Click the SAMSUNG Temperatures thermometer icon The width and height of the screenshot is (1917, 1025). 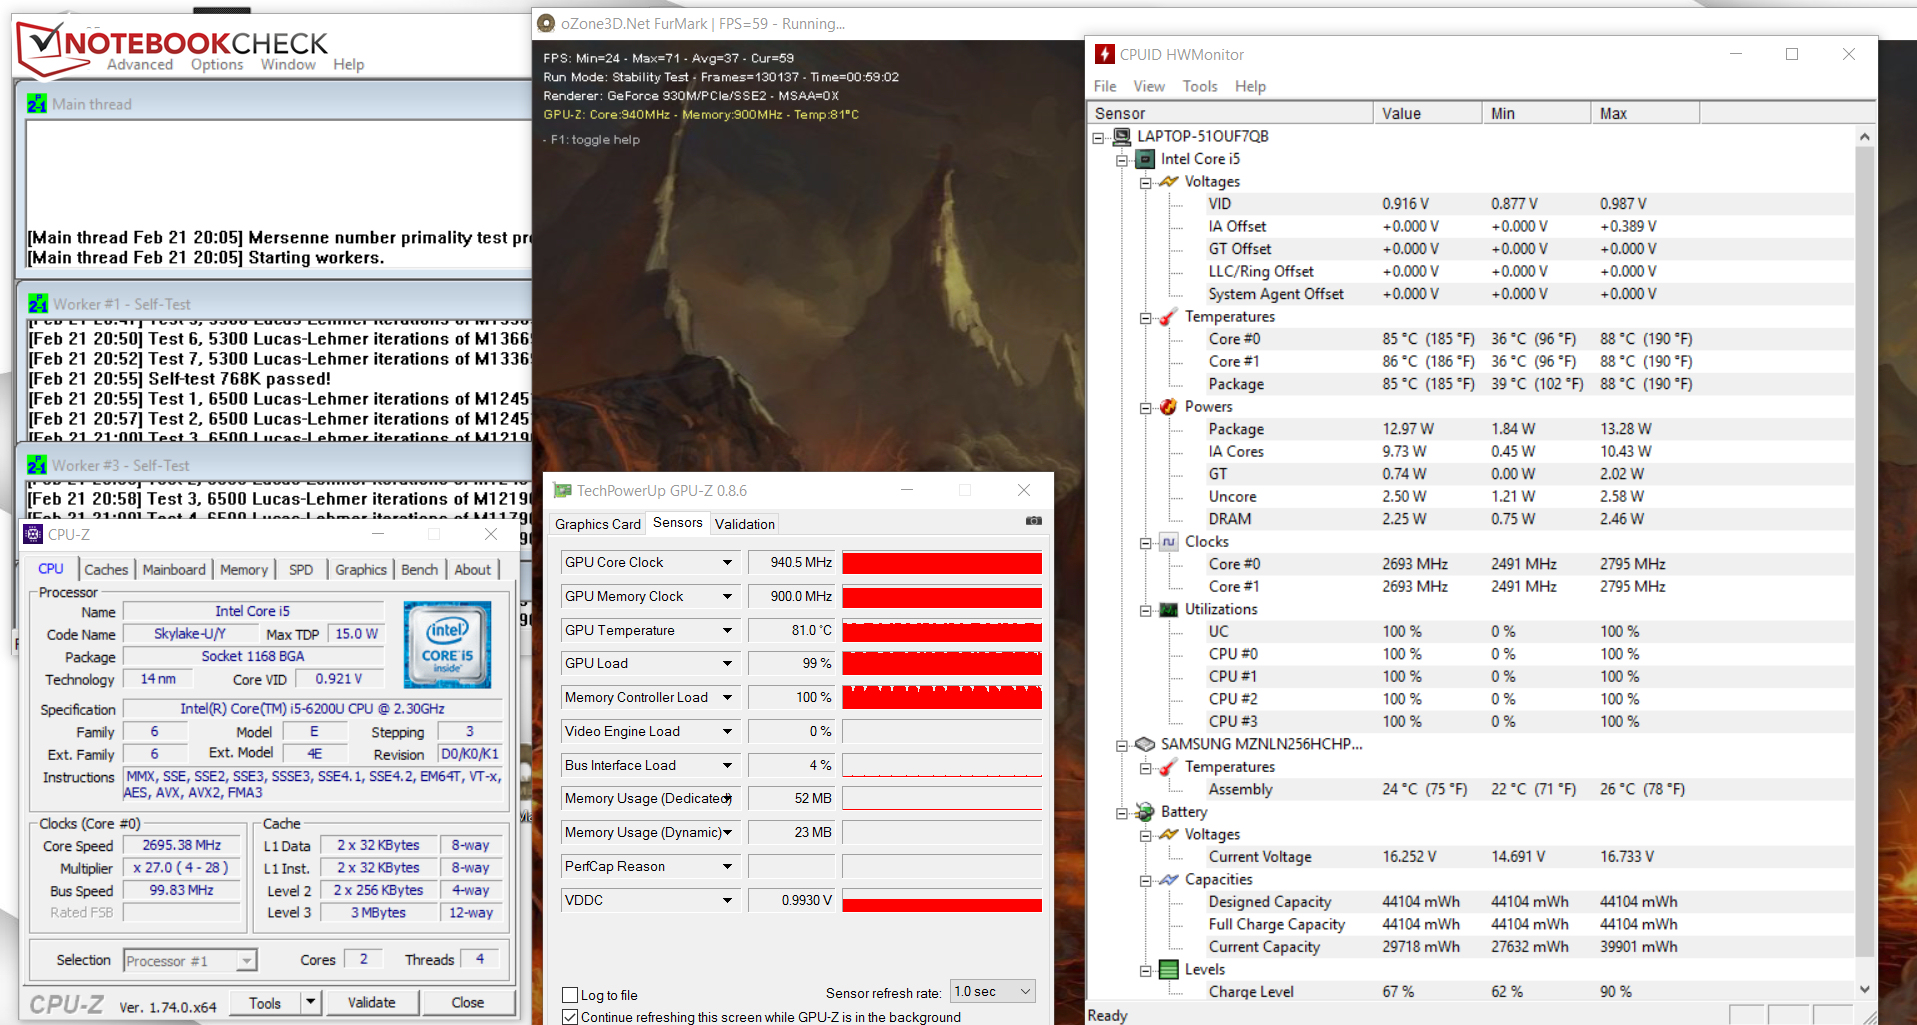click(x=1168, y=767)
